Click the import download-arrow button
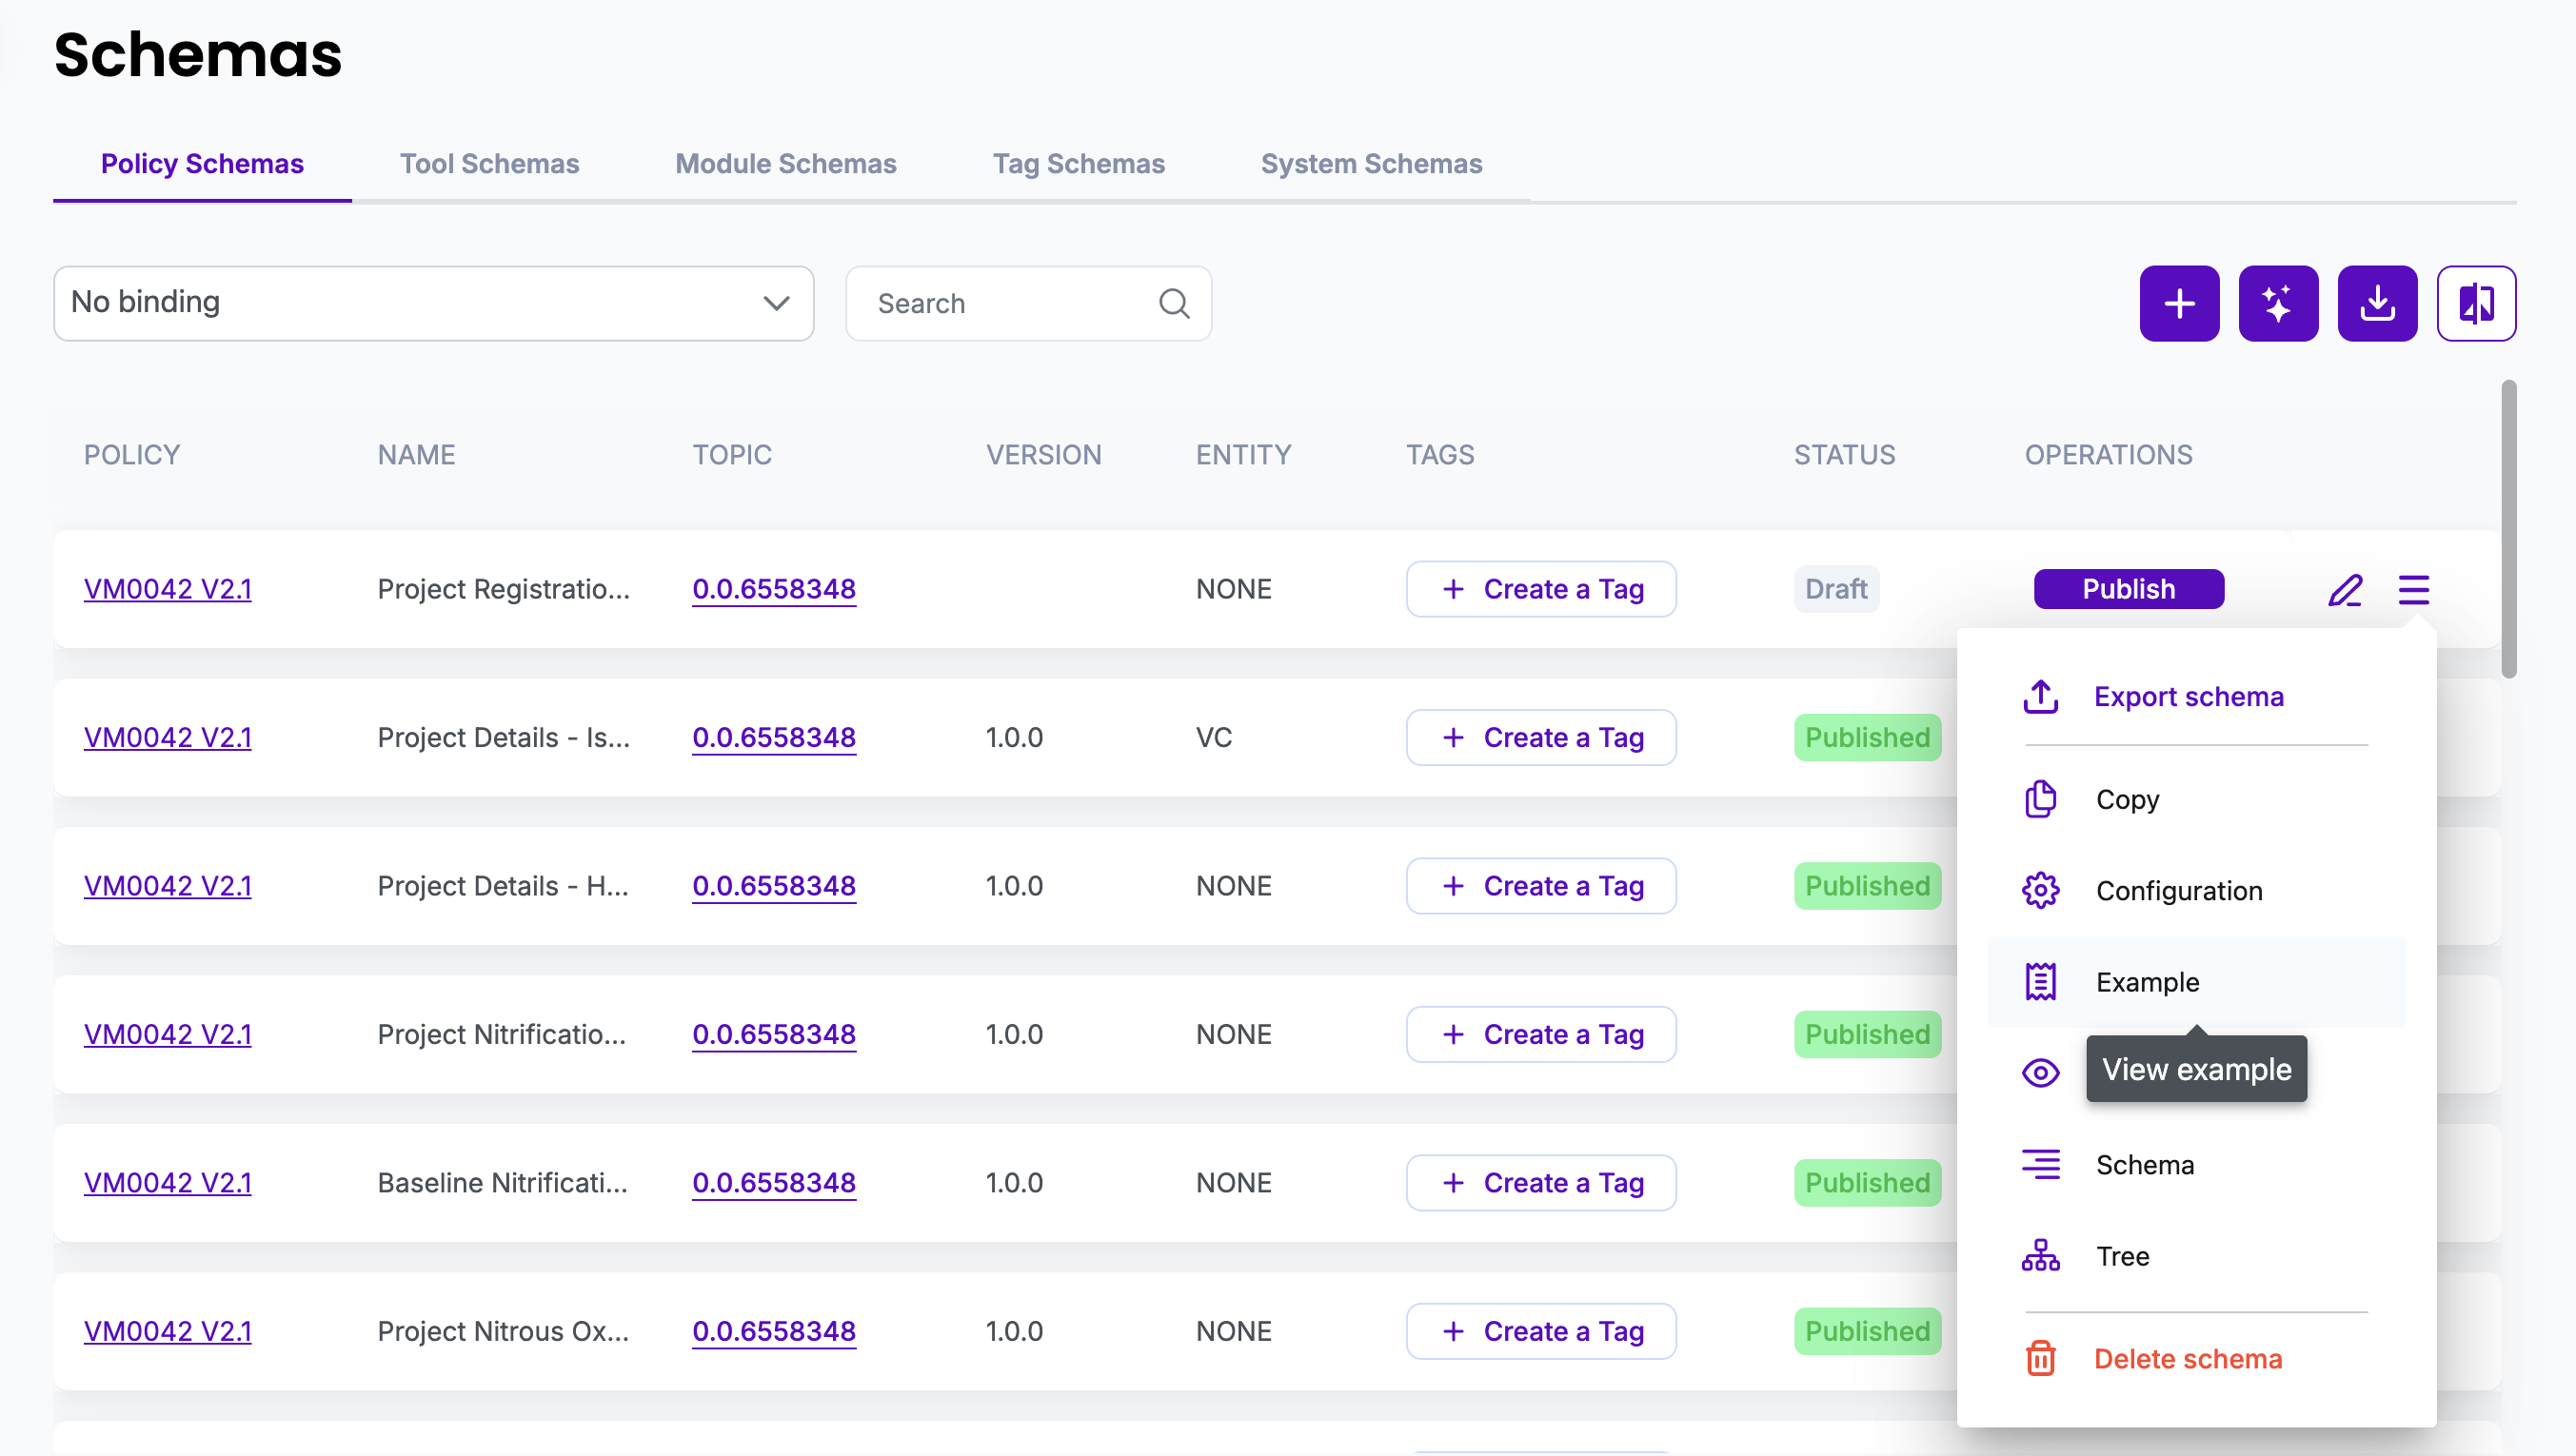Viewport: 2576px width, 1456px height. 2376,303
